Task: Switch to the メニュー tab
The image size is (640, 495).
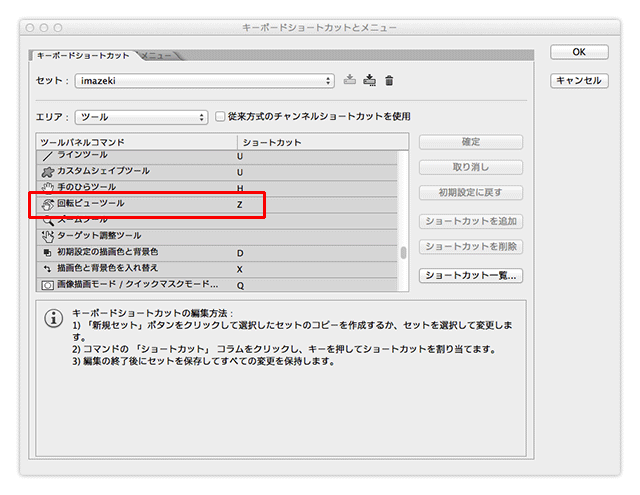Action: click(156, 56)
